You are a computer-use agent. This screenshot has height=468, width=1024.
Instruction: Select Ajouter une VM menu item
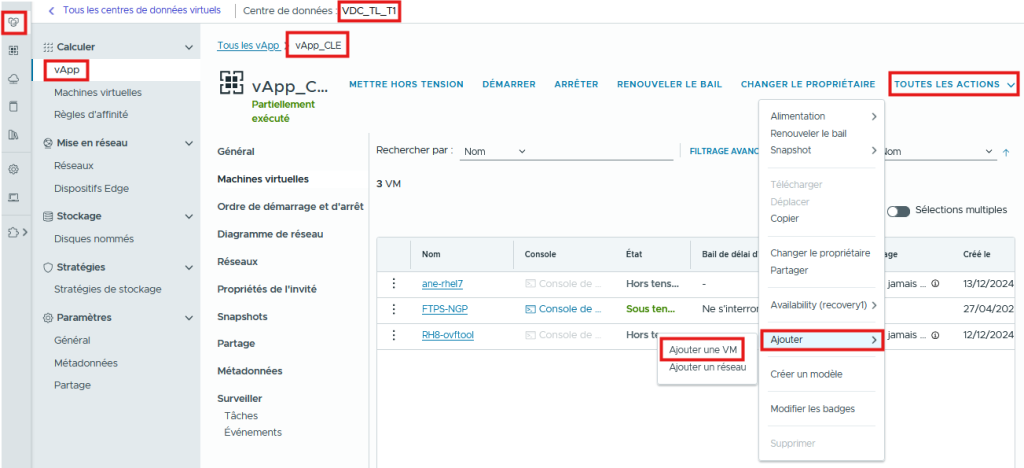click(703, 349)
